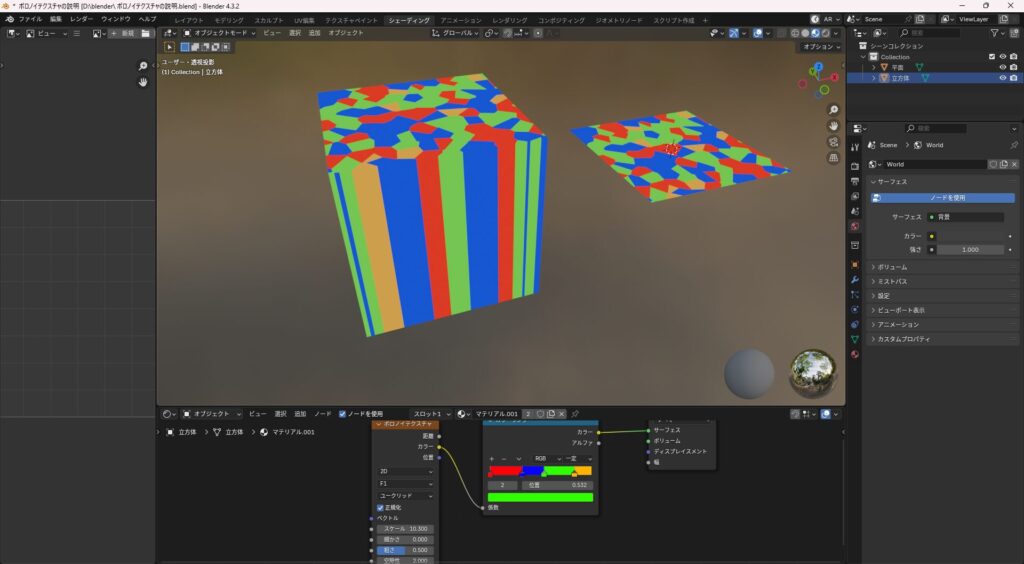
Task: Click 新規 new image button
Action: coord(123,33)
